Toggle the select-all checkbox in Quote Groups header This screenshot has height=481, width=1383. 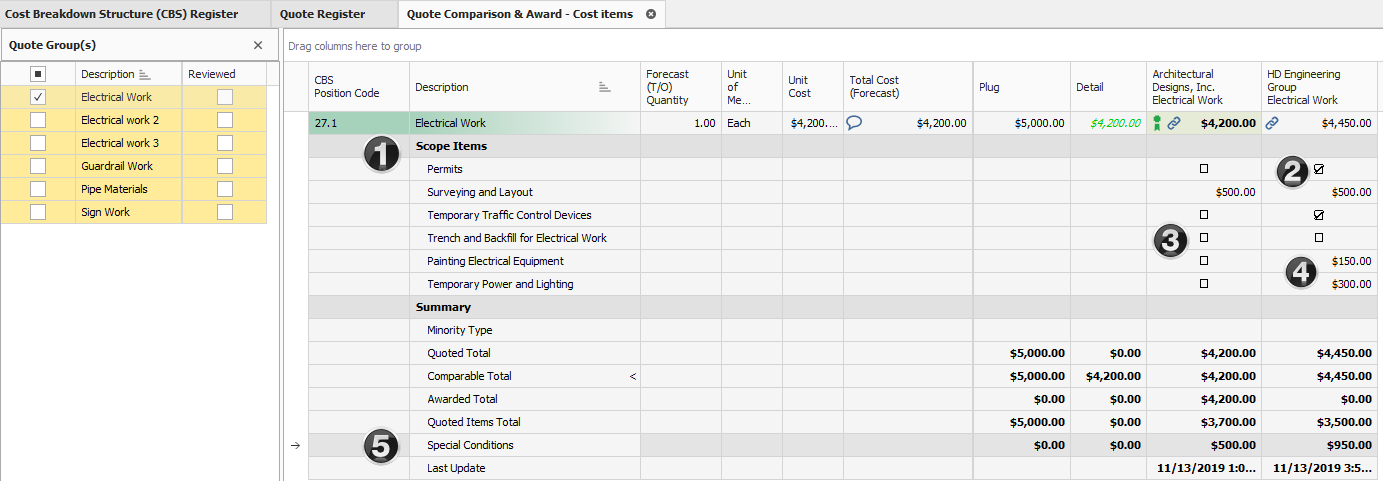pyautogui.click(x=38, y=74)
